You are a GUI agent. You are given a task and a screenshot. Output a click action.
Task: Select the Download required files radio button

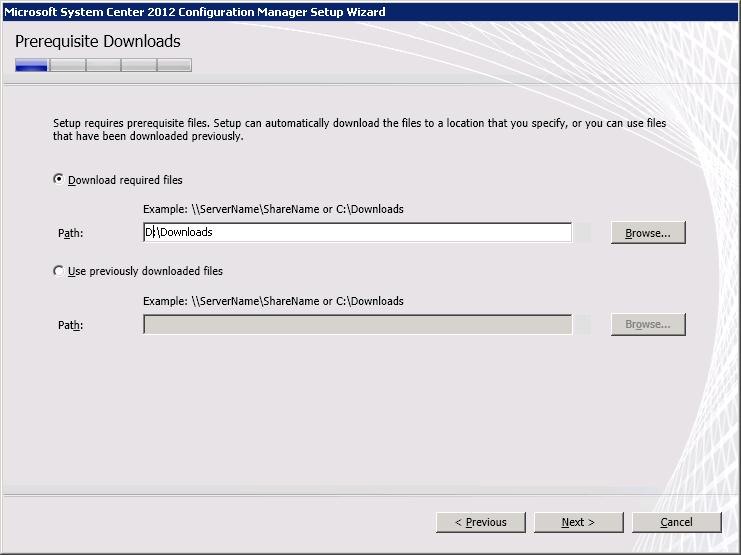59,180
